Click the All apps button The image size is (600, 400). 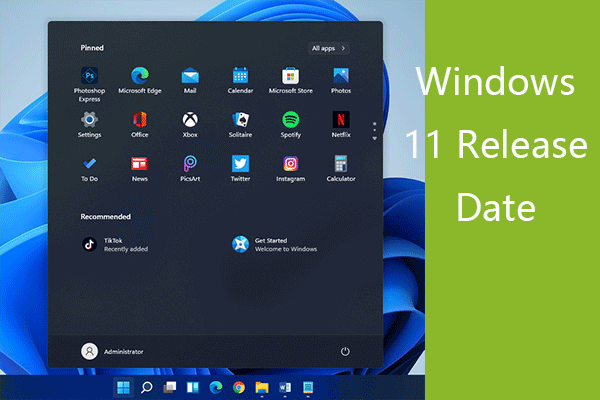point(328,48)
